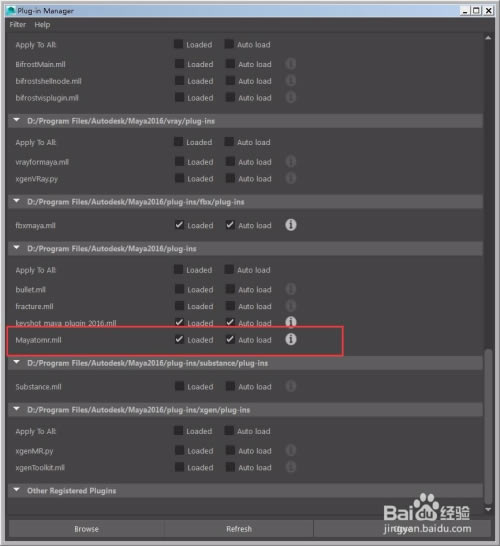Click the Browse button
This screenshot has height=546, width=500.
point(86,529)
